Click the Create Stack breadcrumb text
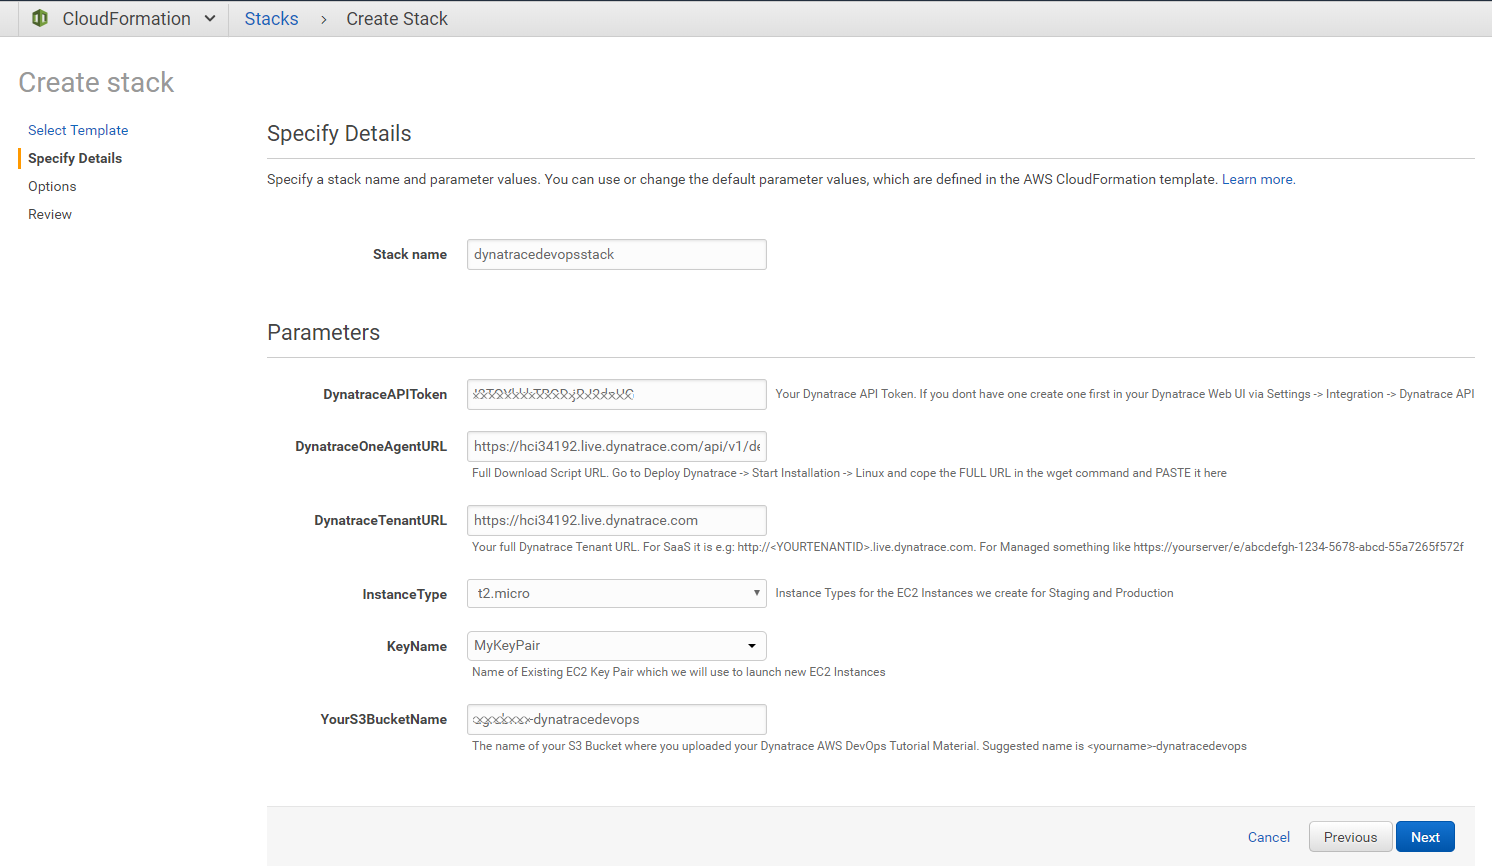1492x868 pixels. pos(397,18)
